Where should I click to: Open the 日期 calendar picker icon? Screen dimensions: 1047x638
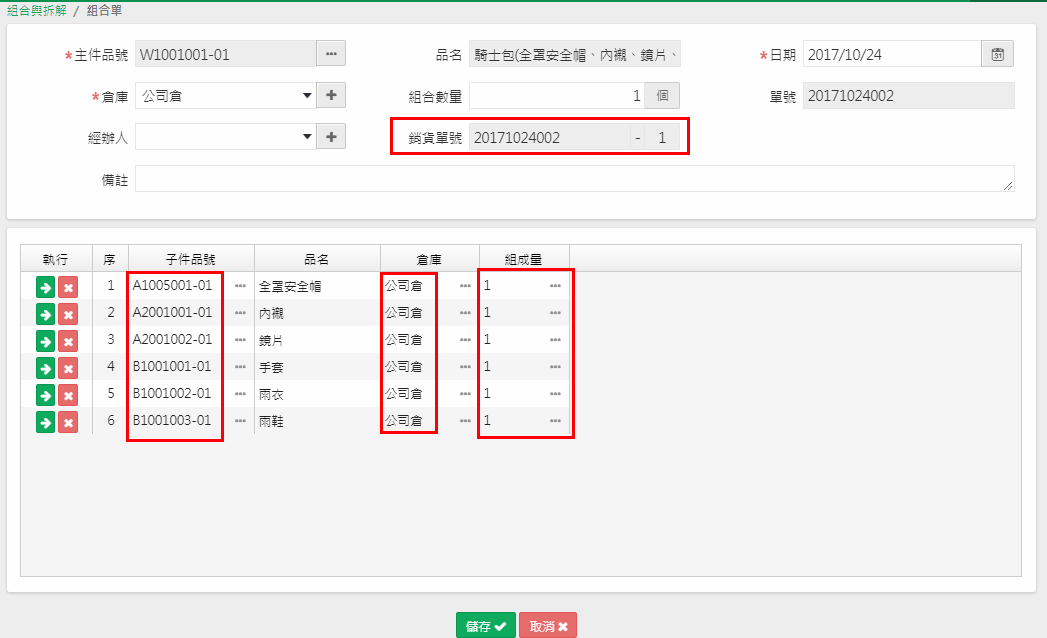(x=998, y=54)
